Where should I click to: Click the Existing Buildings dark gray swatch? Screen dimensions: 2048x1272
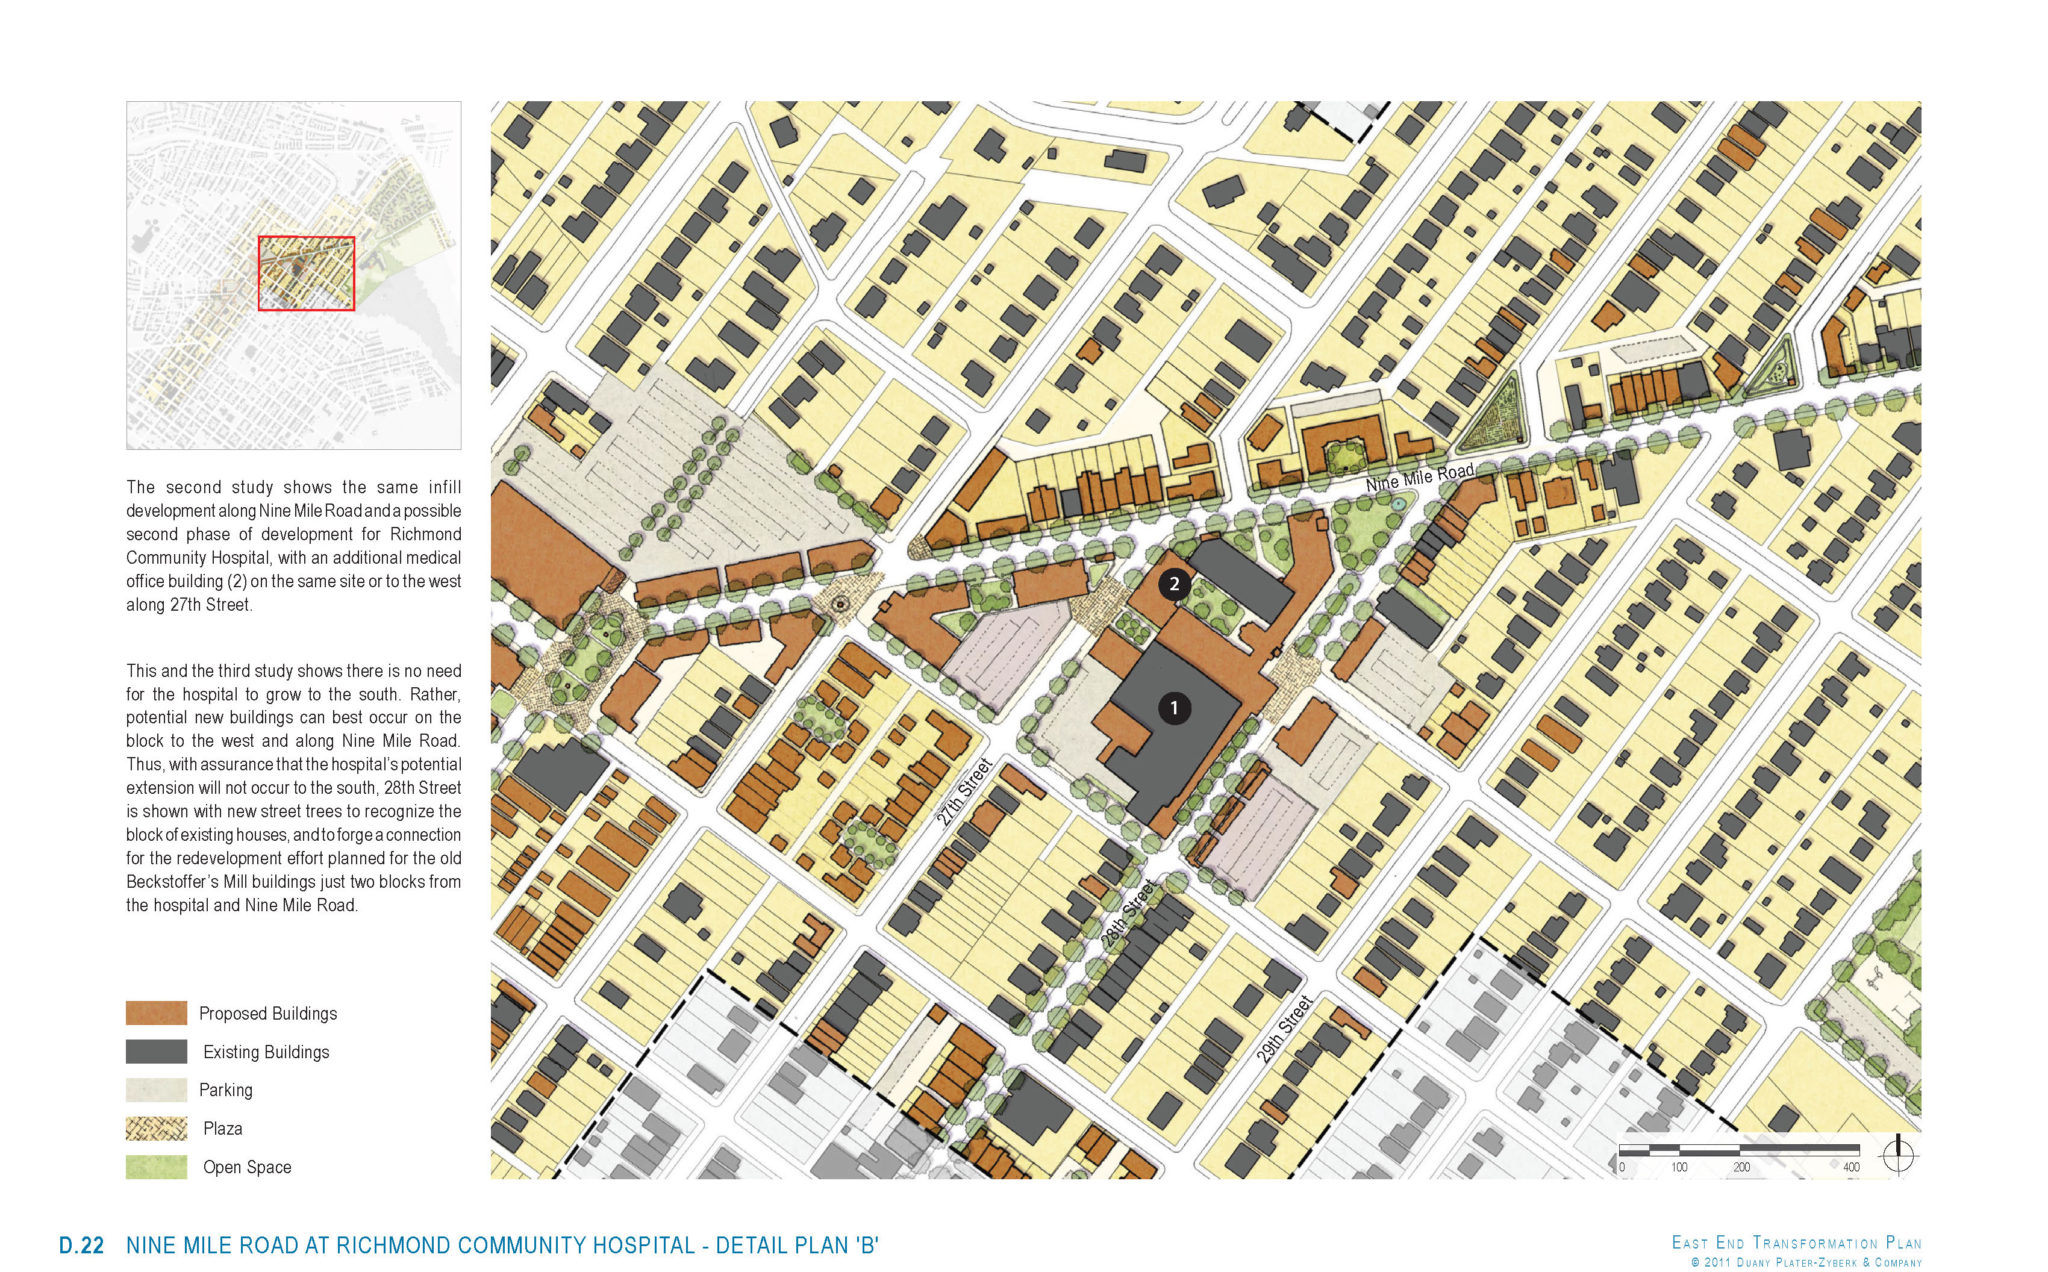pyautogui.click(x=156, y=1051)
